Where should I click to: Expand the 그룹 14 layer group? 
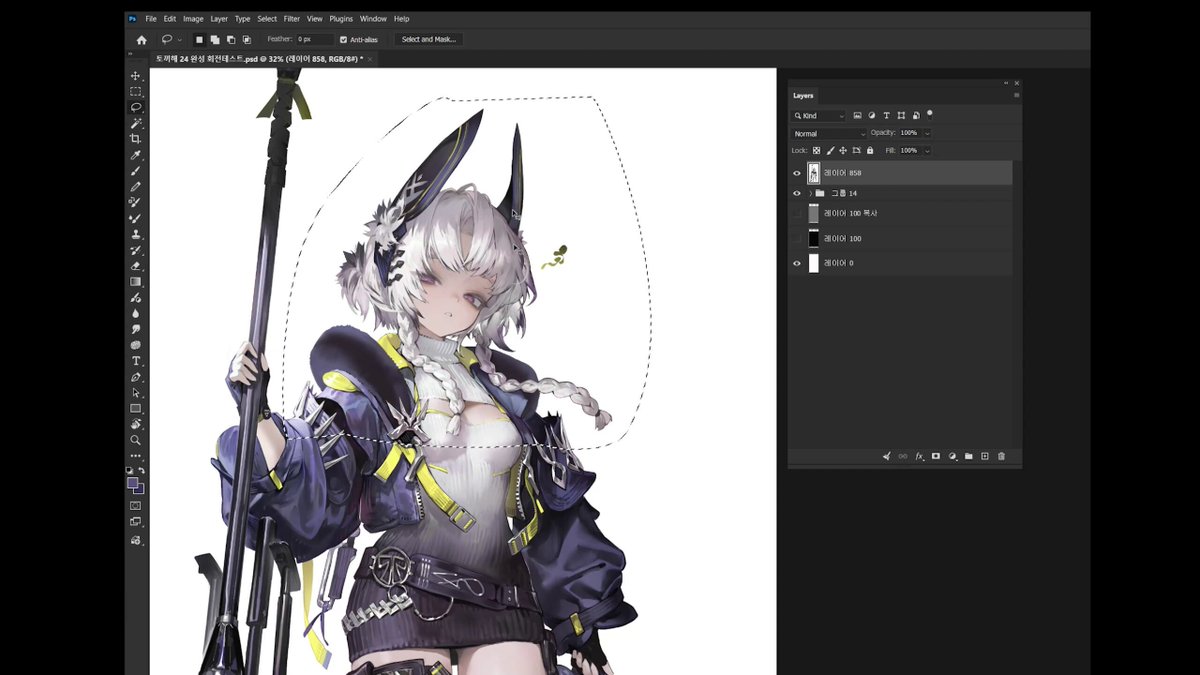(810, 193)
